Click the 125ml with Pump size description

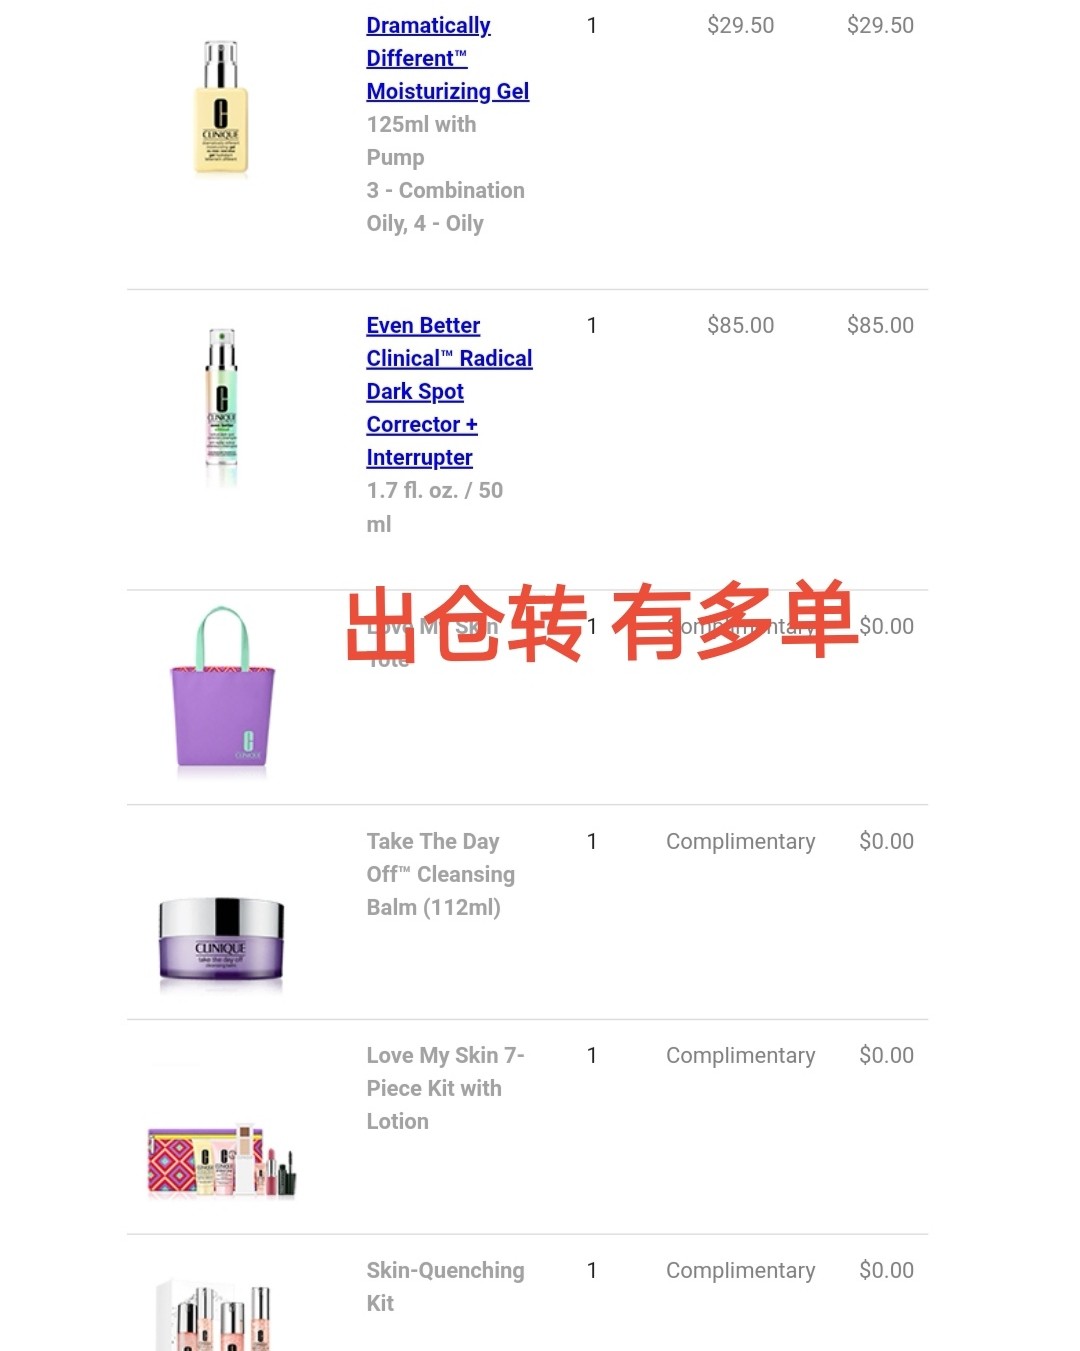point(421,141)
